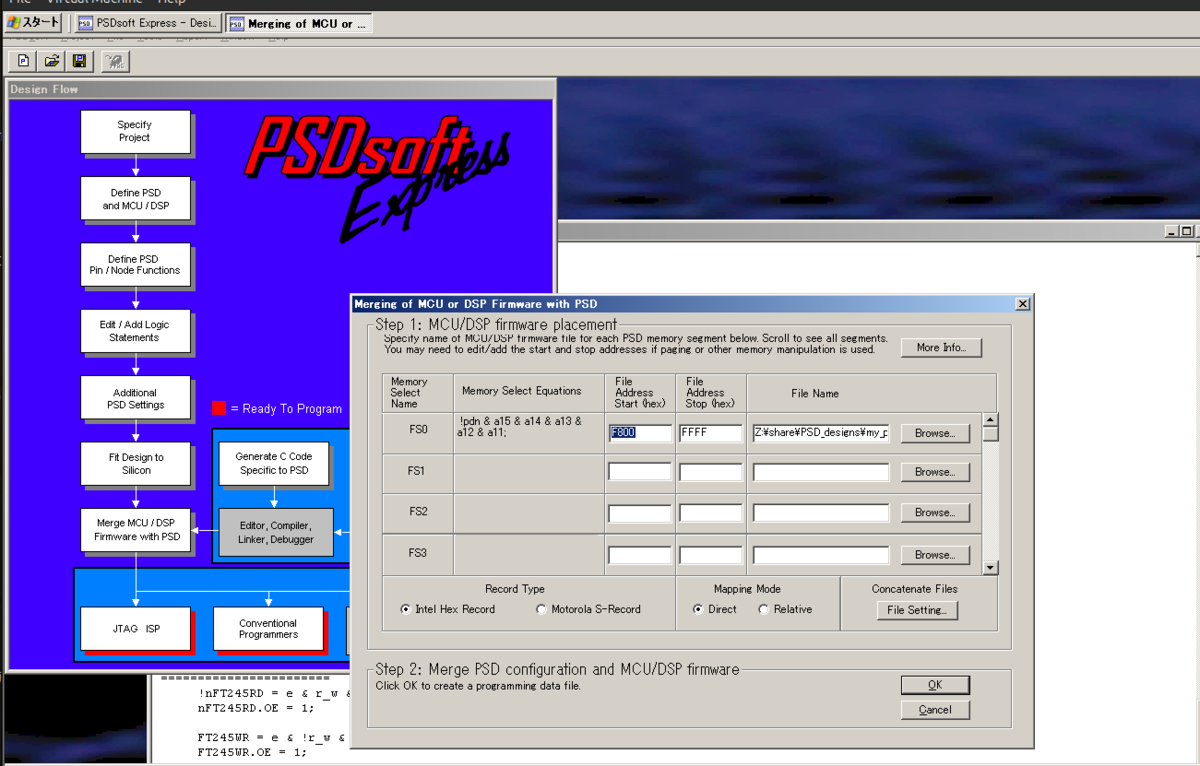This screenshot has height=766, width=1200.
Task: Click the JTAG ISP box
Action: click(x=135, y=629)
